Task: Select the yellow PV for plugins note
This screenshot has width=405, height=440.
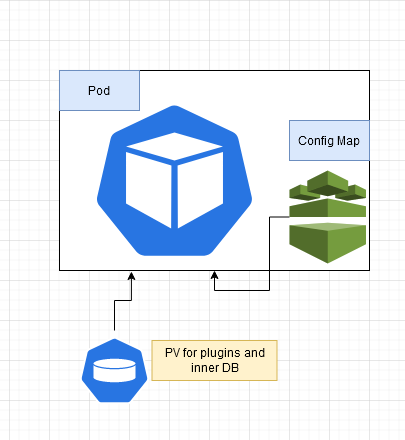Action: coord(214,360)
